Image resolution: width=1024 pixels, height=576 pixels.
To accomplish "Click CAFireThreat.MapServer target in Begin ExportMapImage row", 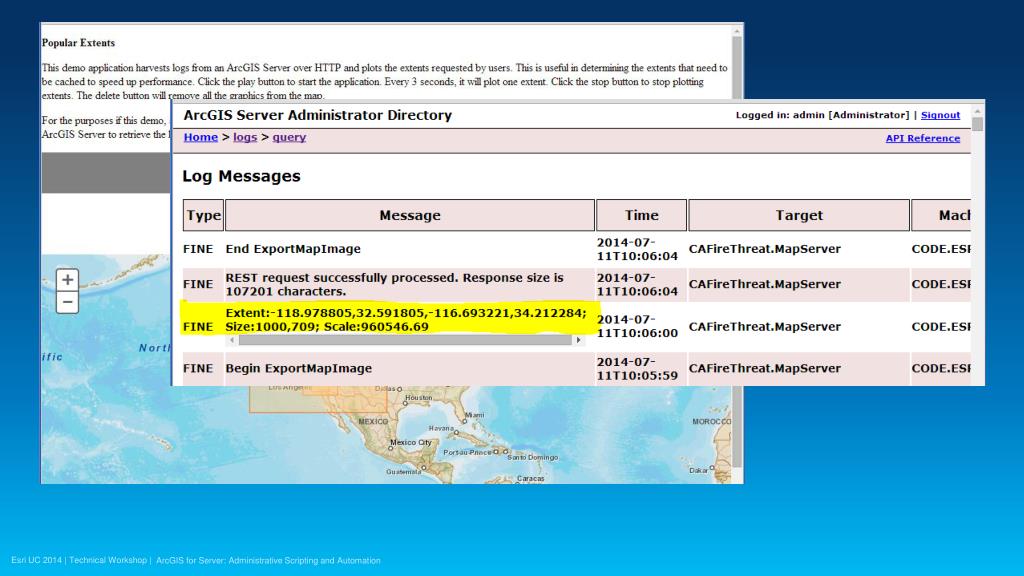I will click(765, 368).
